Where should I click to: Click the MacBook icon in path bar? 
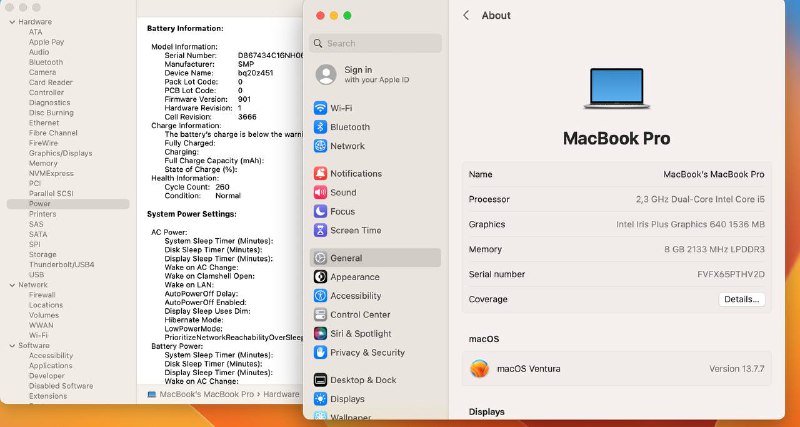click(x=152, y=394)
